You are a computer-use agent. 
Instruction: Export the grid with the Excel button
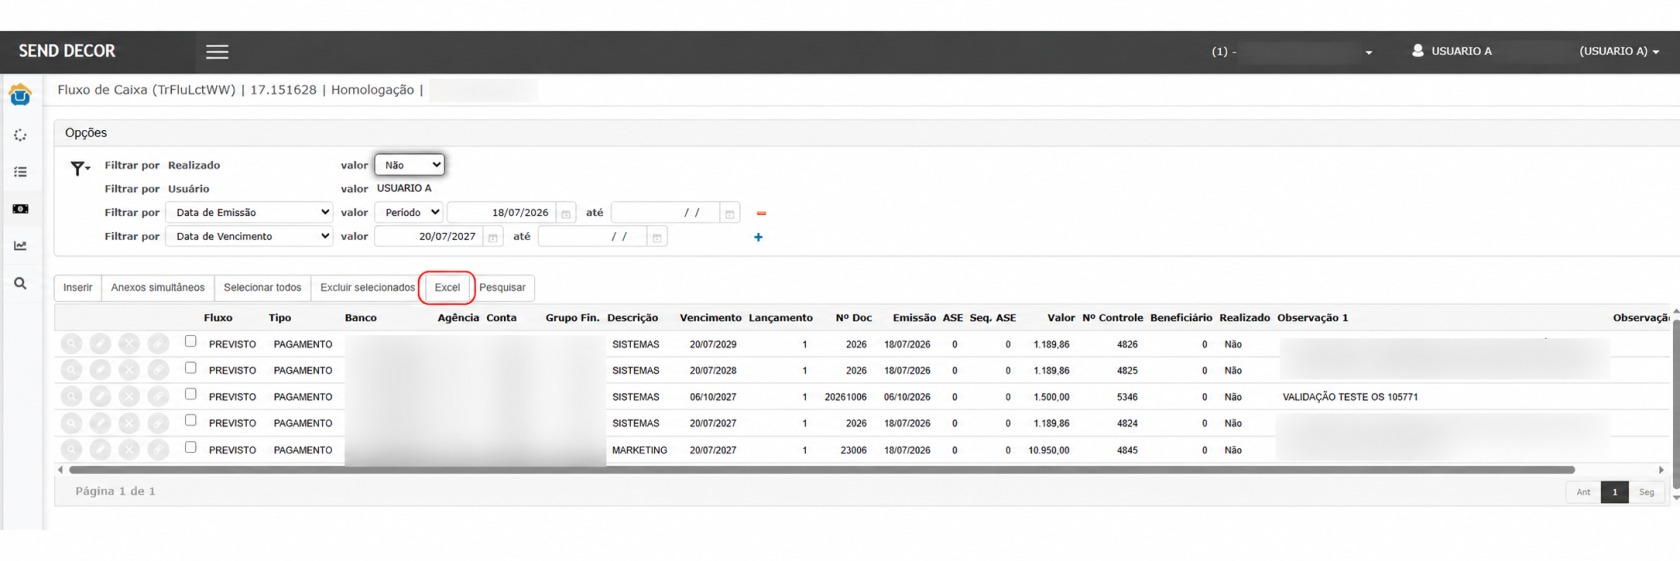447,288
